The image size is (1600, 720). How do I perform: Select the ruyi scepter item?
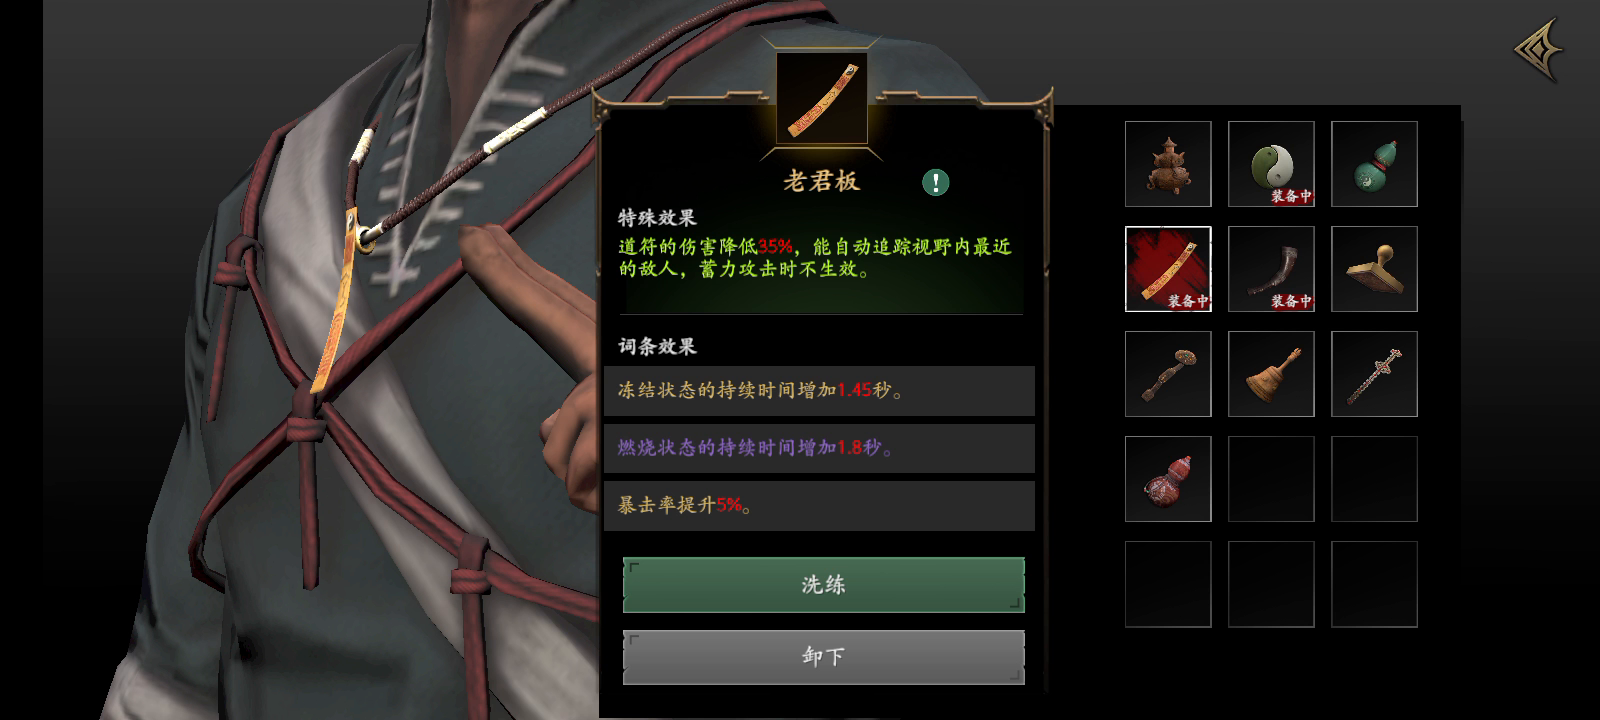coord(1168,374)
